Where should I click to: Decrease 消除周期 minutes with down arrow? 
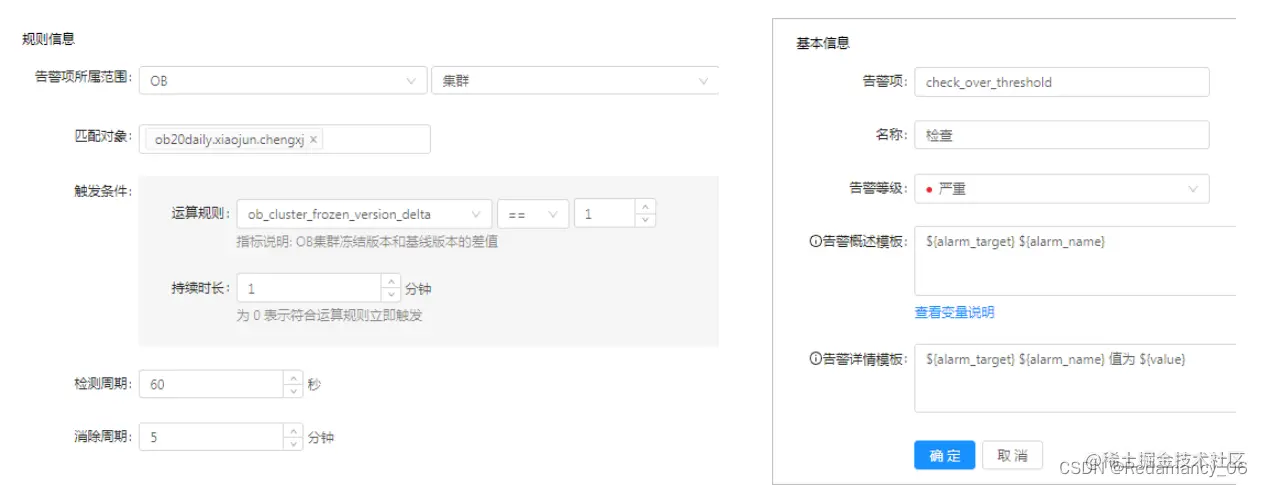(x=293, y=444)
